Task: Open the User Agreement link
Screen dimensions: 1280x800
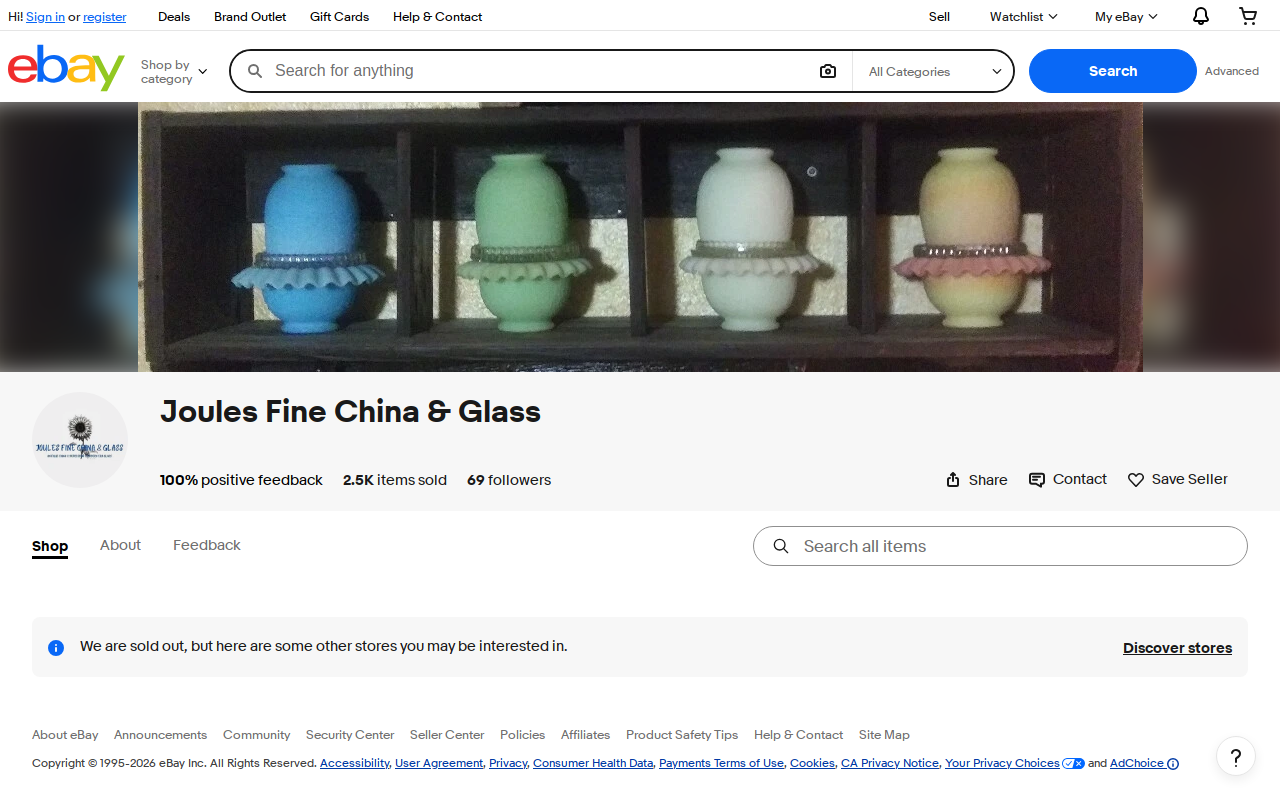Action: 439,763
